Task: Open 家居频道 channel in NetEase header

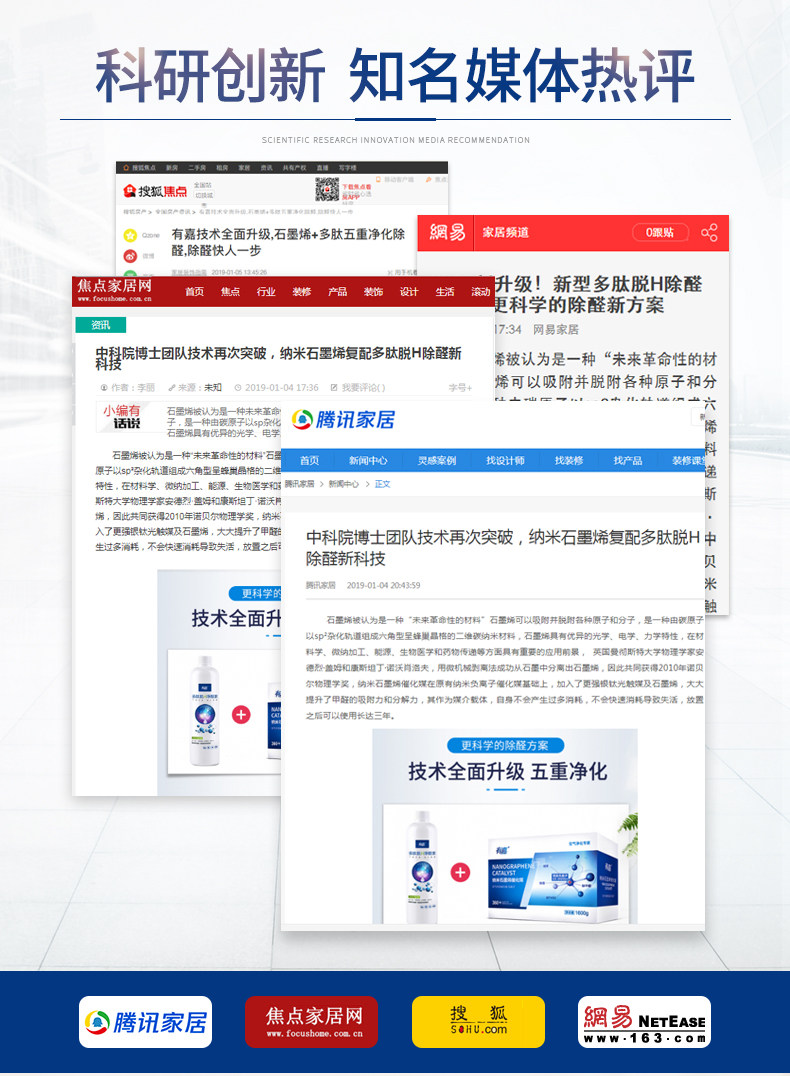Action: (x=505, y=233)
